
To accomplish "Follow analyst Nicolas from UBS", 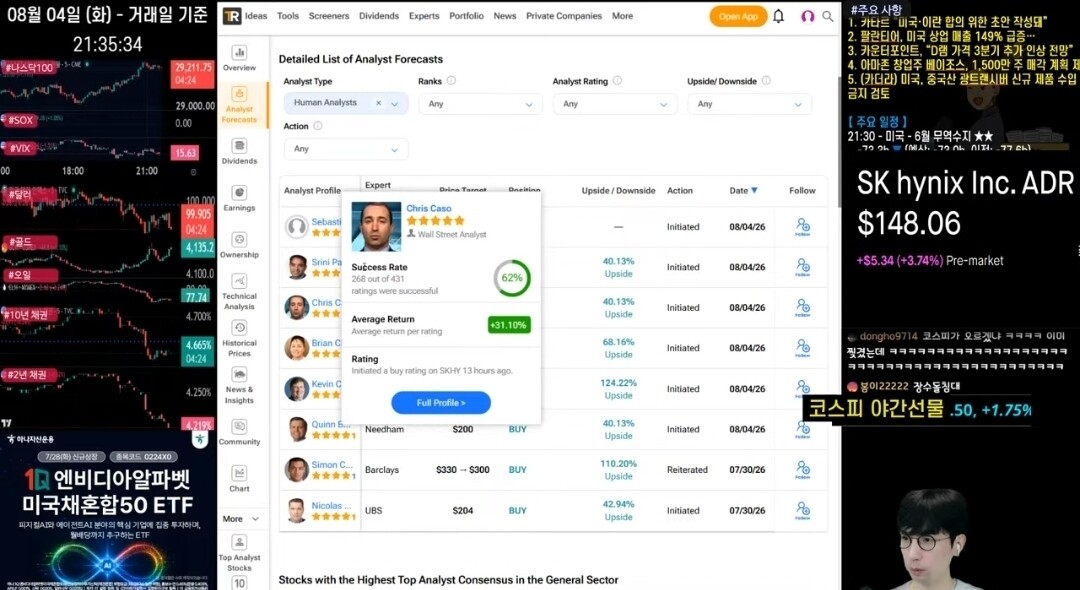I will pyautogui.click(x=802, y=510).
